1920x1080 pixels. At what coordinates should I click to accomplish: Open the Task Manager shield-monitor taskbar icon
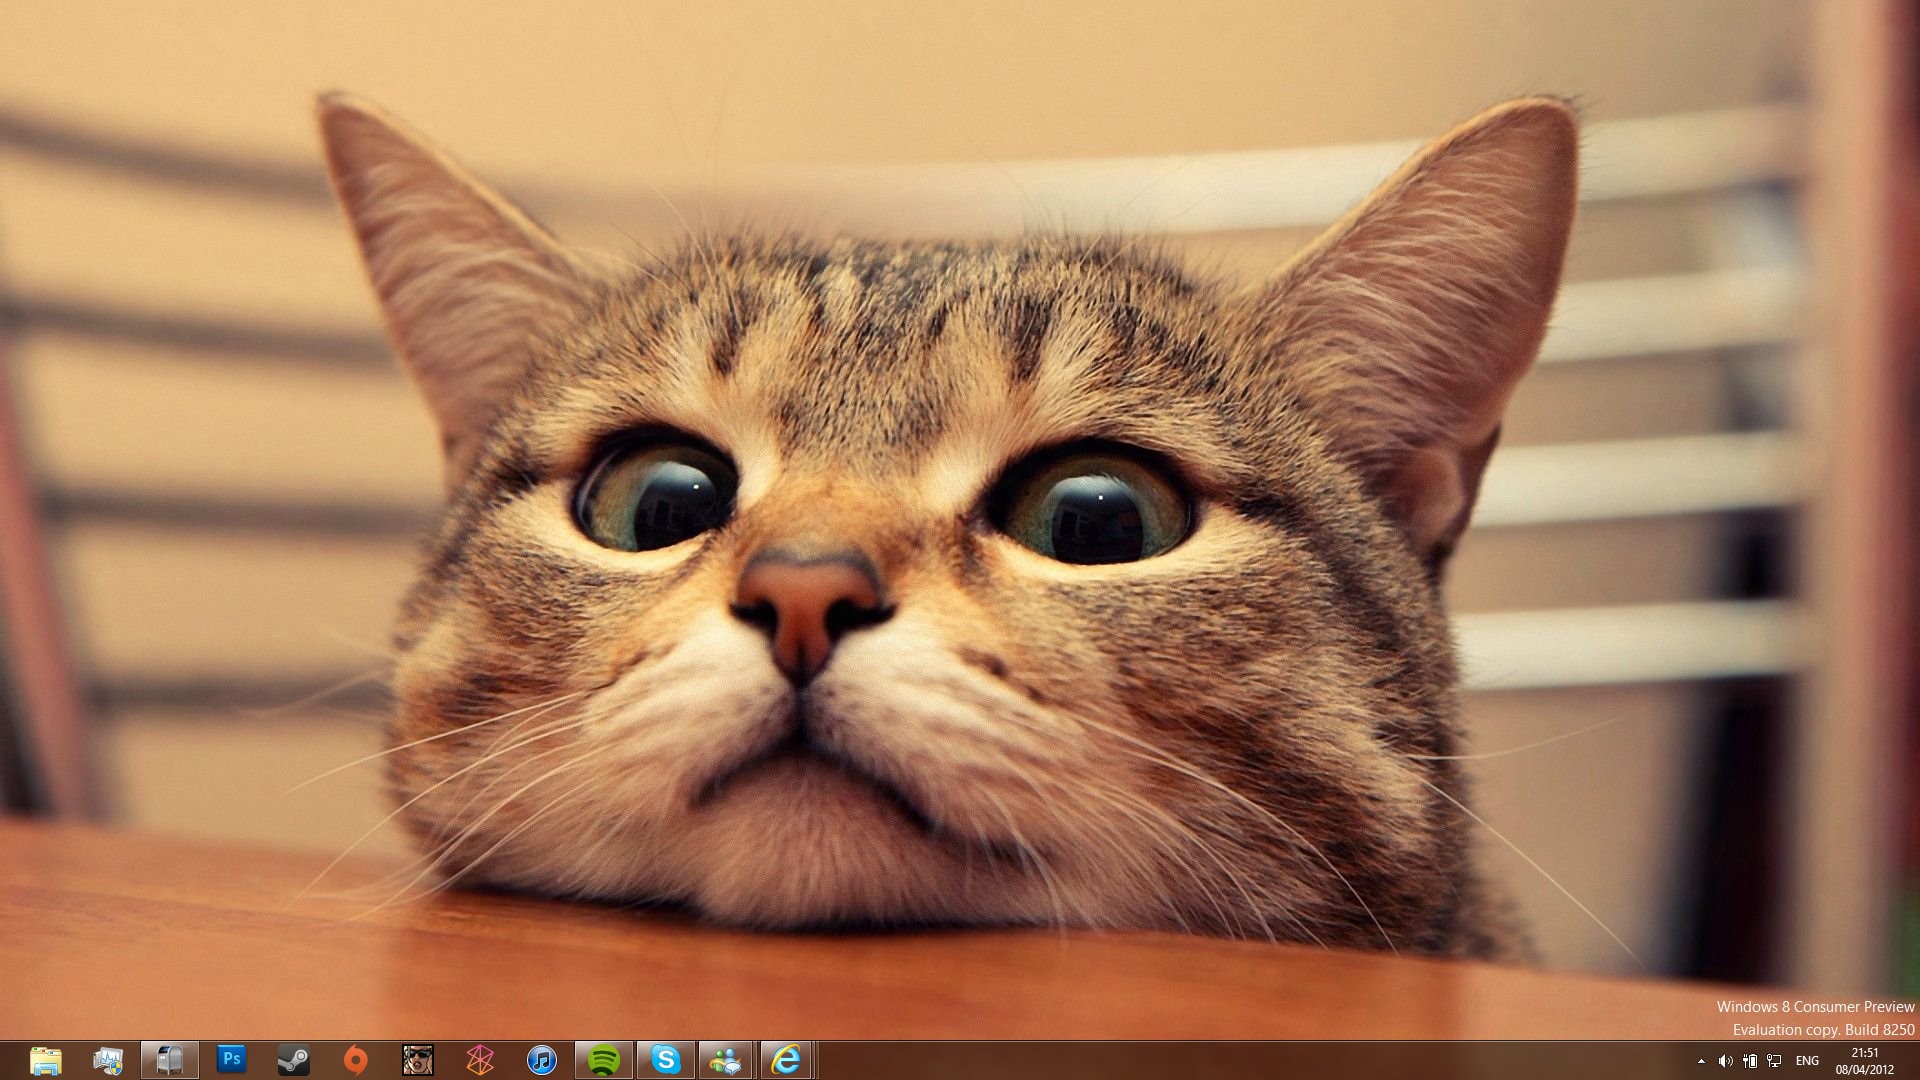(108, 1060)
